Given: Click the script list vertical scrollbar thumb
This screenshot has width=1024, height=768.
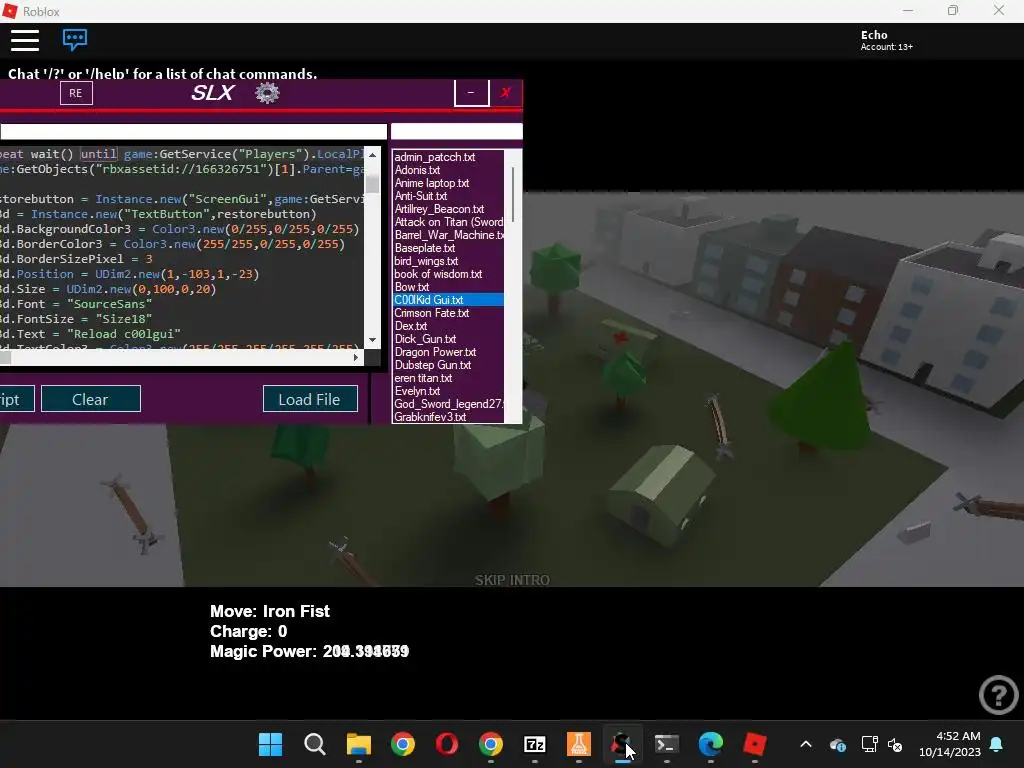Looking at the screenshot, I should click(x=513, y=195).
